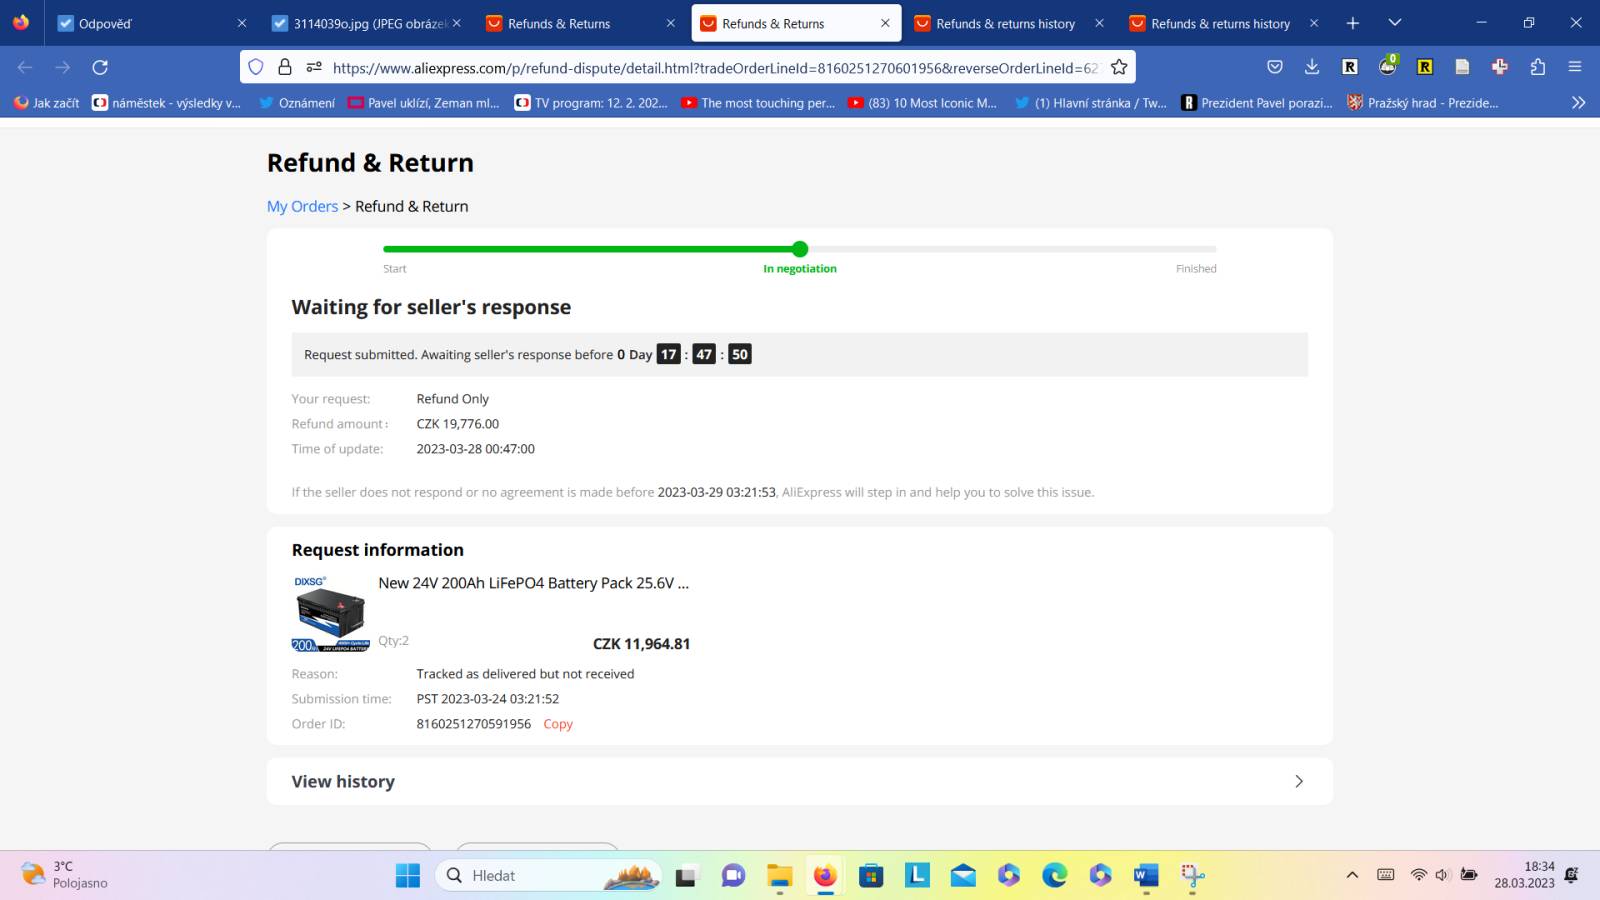Switch to the last Refunds & returns history tab

pyautogui.click(x=1224, y=23)
